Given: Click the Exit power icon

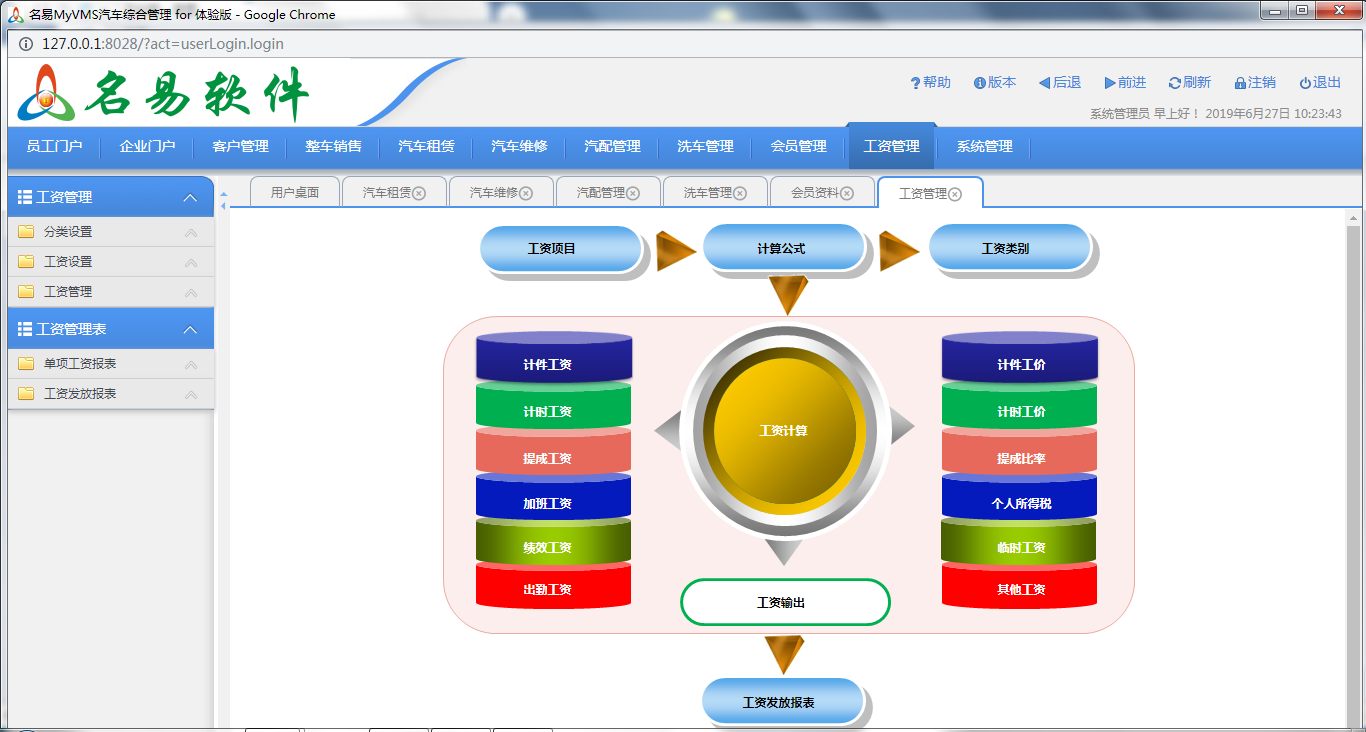Looking at the screenshot, I should click(x=1305, y=83).
